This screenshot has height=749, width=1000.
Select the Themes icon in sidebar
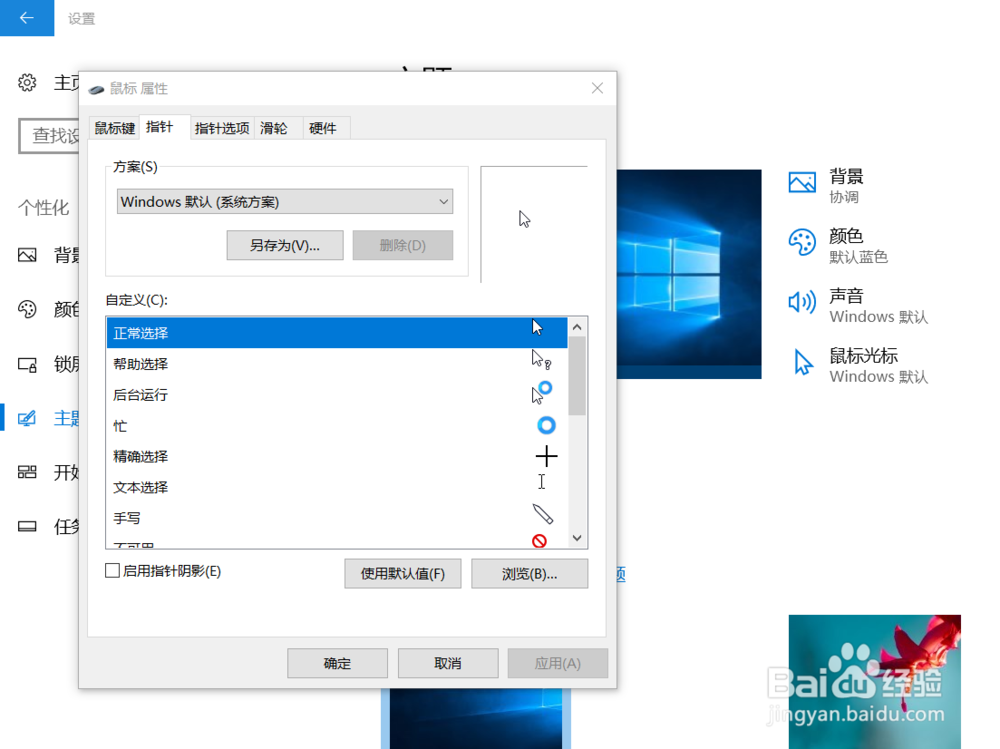pos(27,419)
